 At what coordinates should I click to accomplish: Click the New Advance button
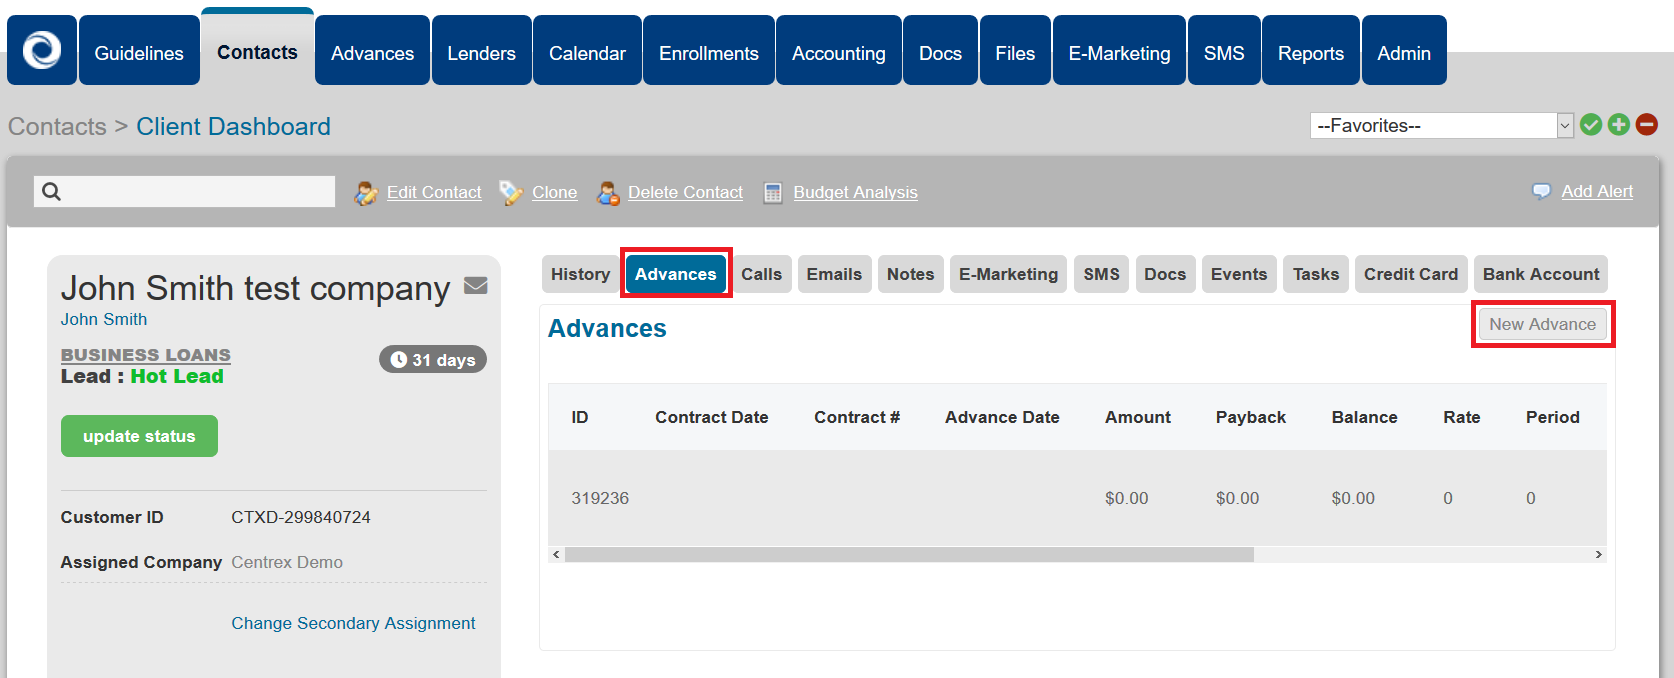coord(1542,324)
